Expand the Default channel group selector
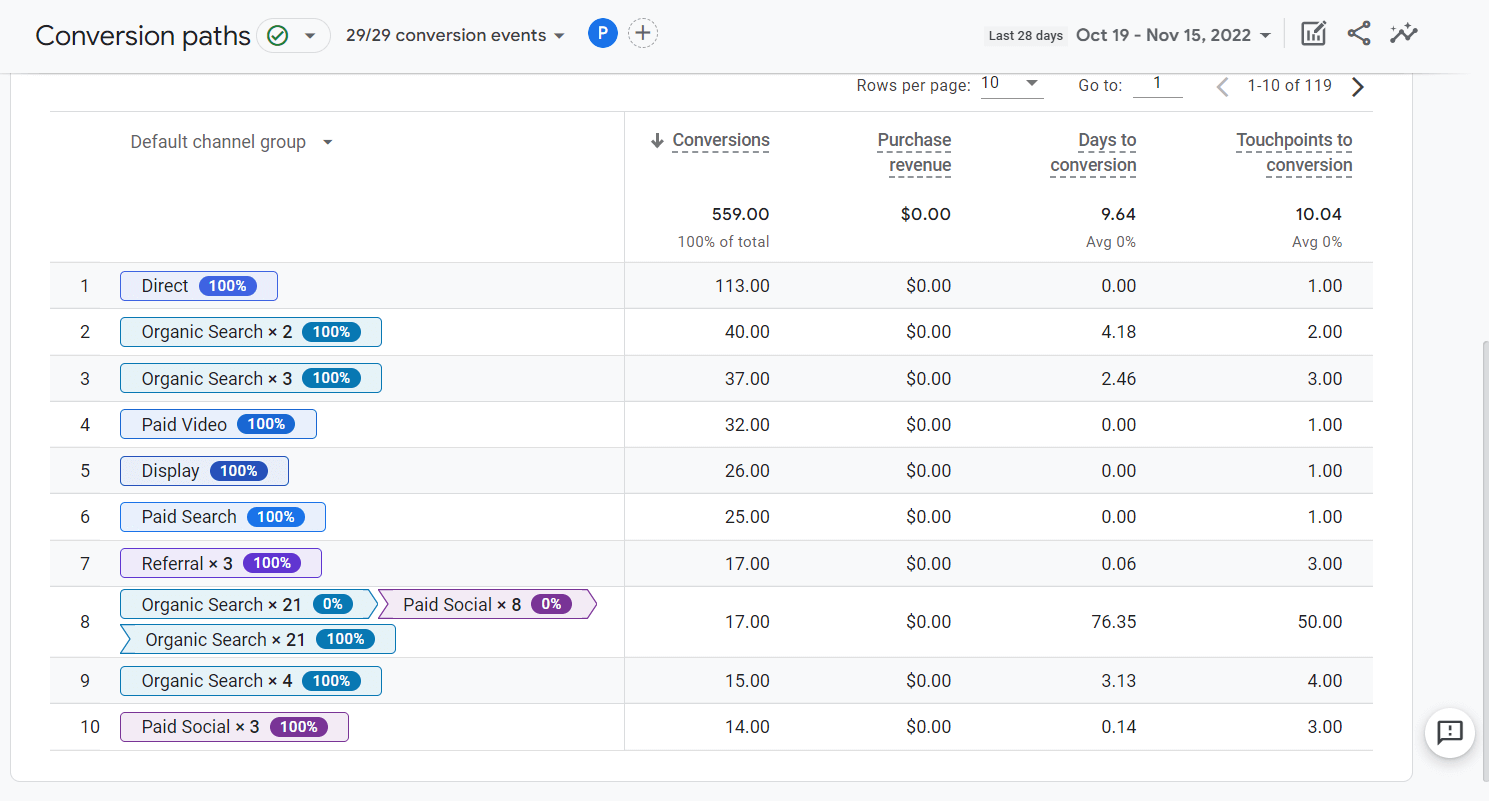This screenshot has width=1489, height=801. coord(231,142)
